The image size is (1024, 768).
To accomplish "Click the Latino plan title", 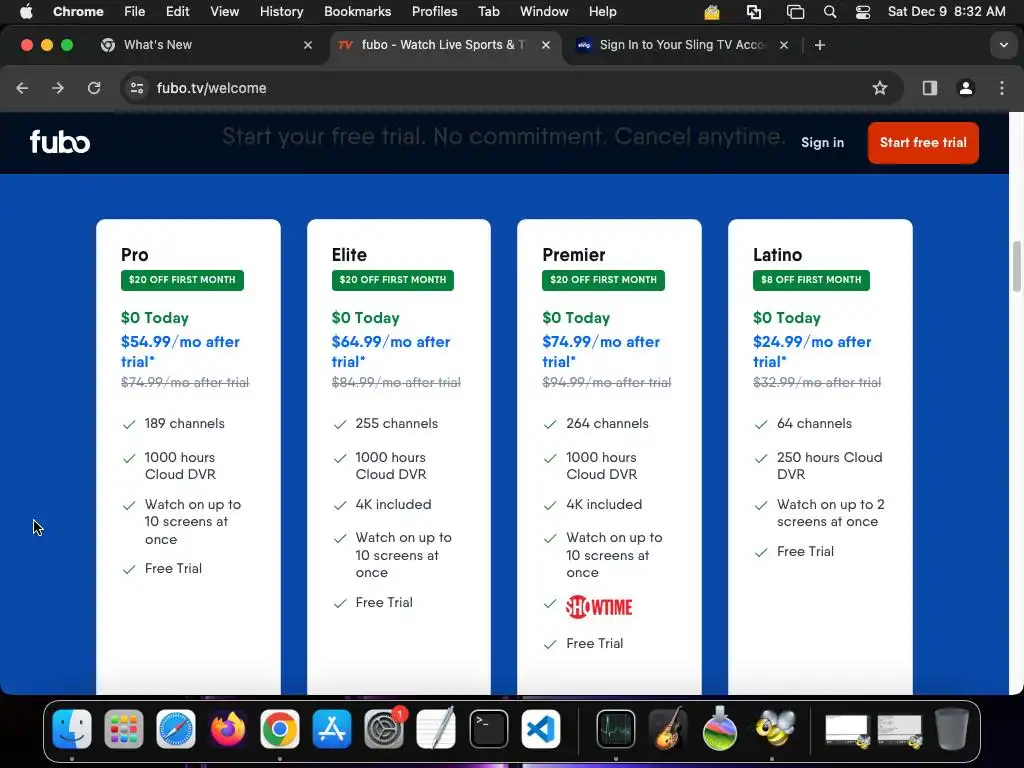I will [777, 255].
